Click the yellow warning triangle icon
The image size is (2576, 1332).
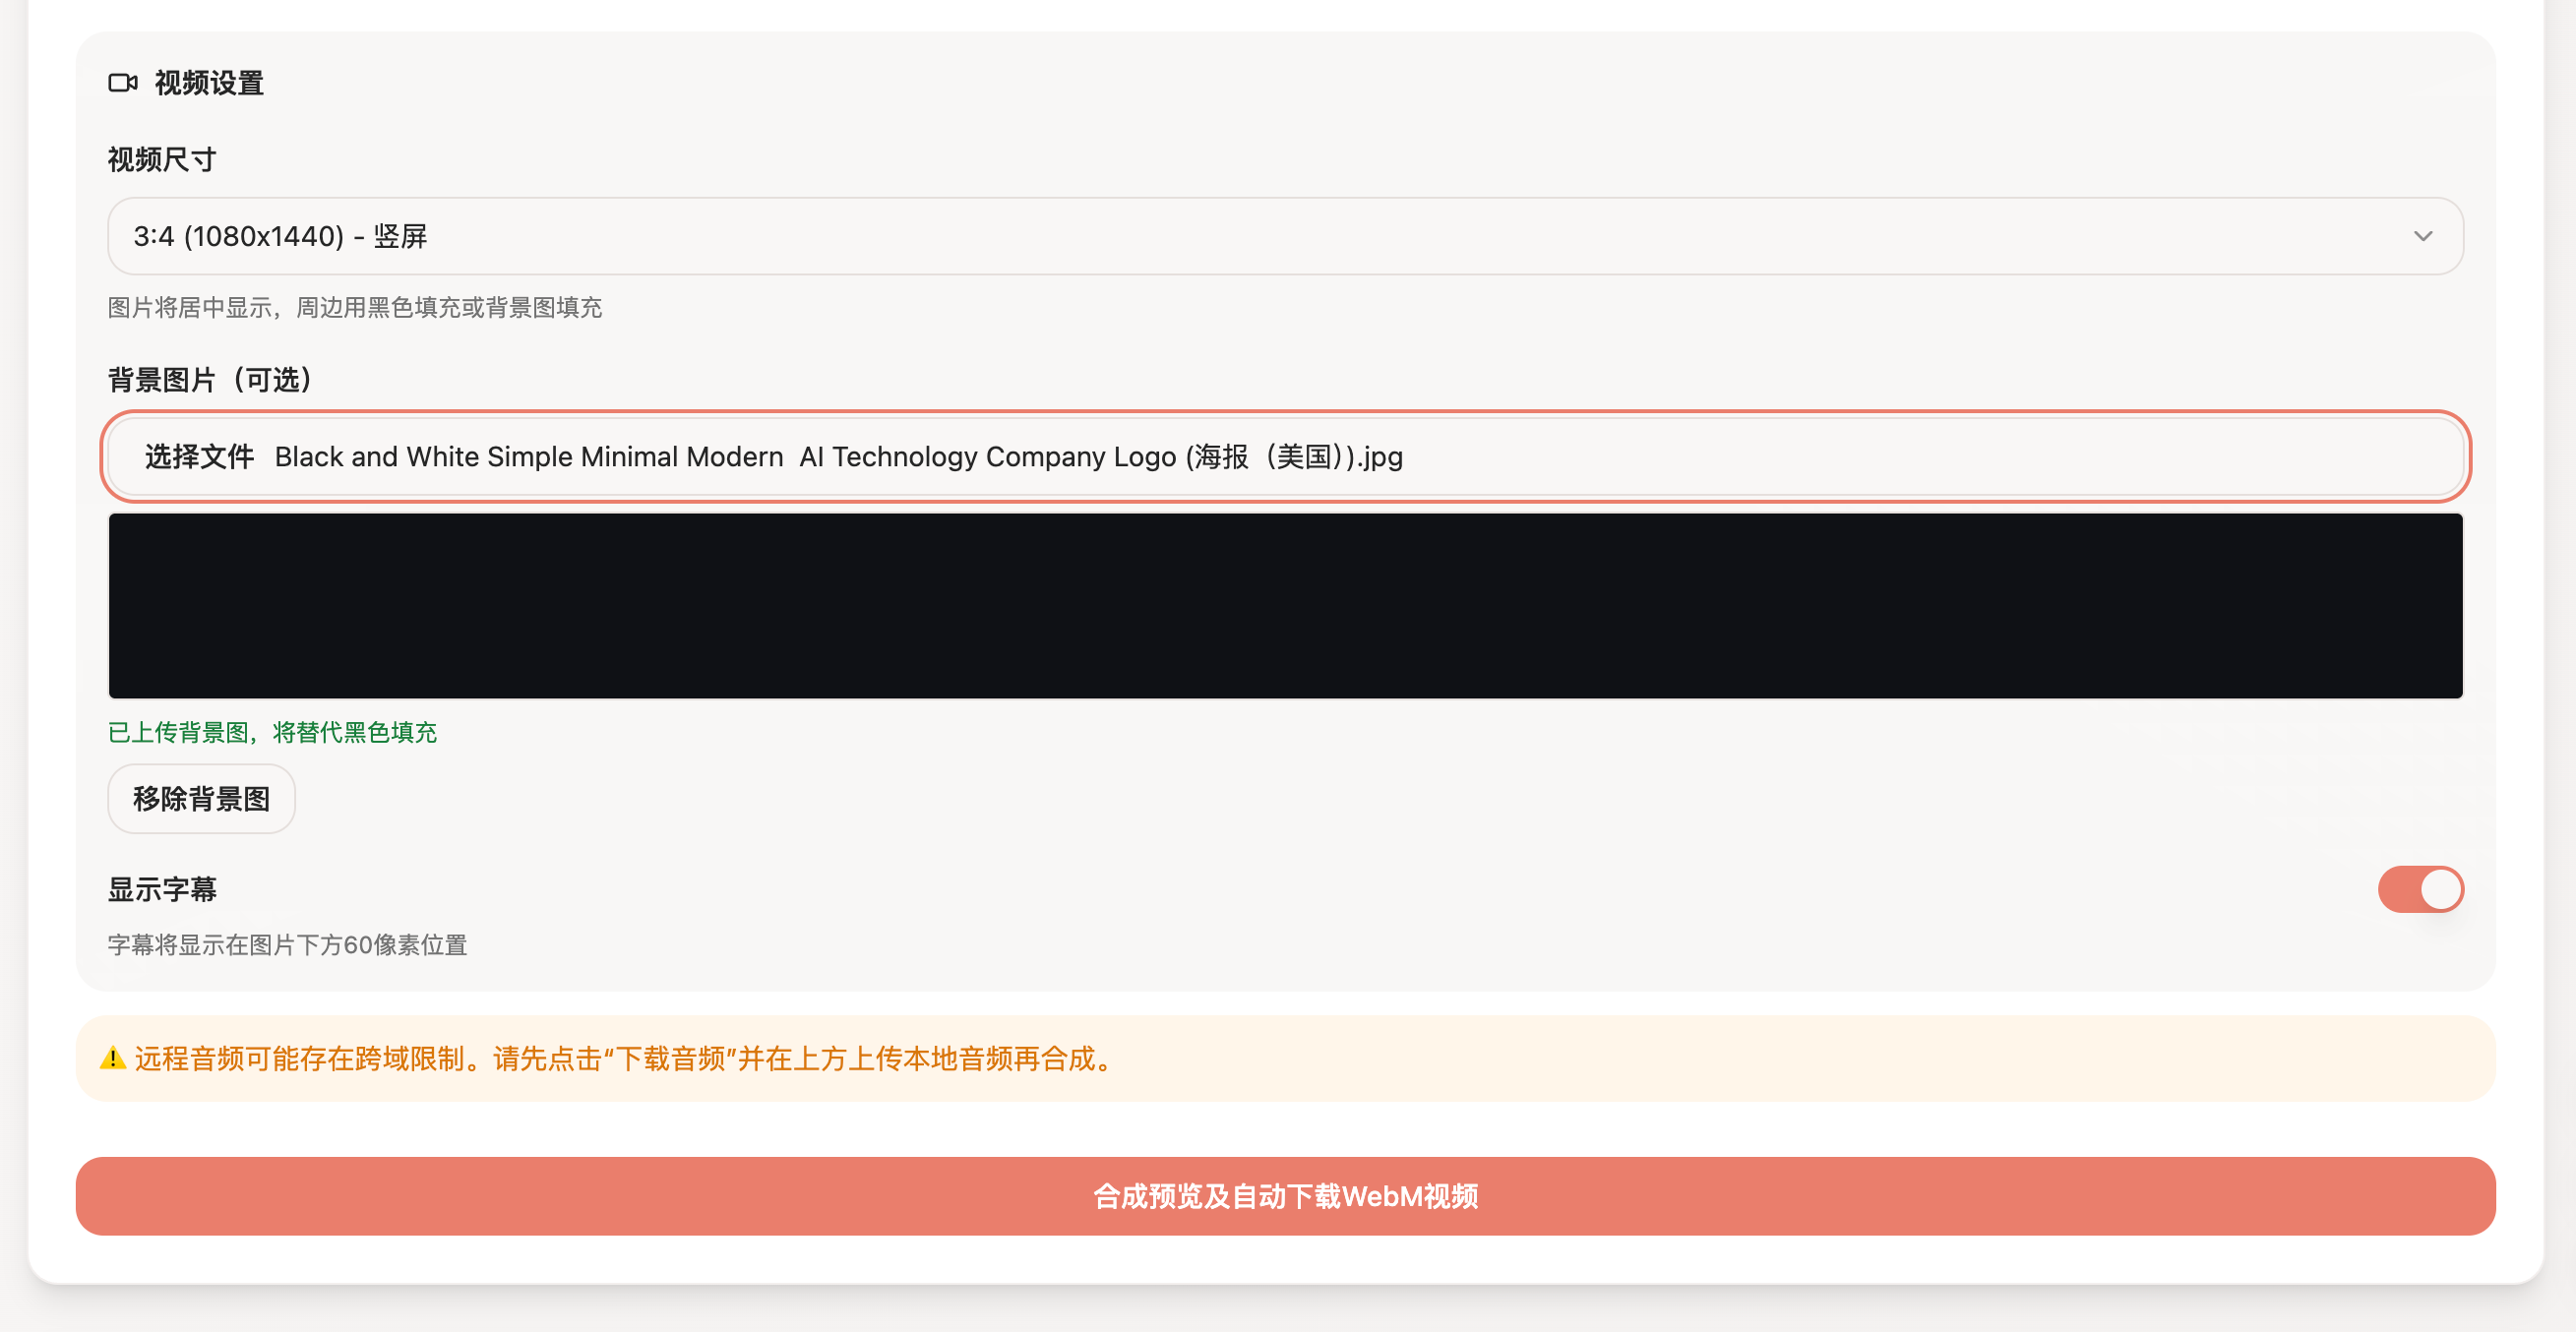(x=112, y=1058)
